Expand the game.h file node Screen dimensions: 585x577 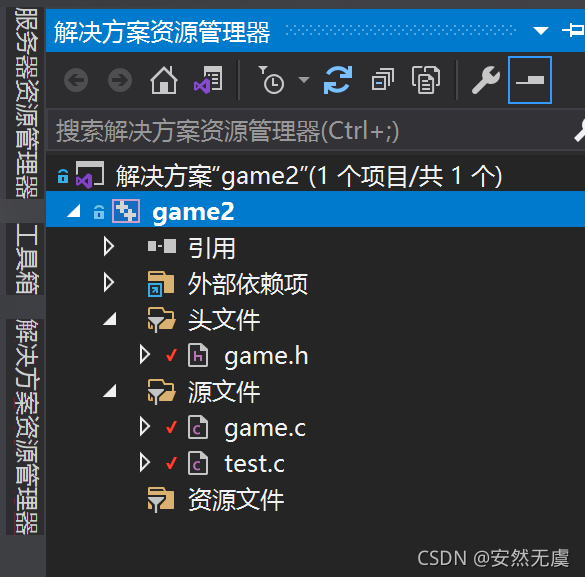[x=145, y=354]
